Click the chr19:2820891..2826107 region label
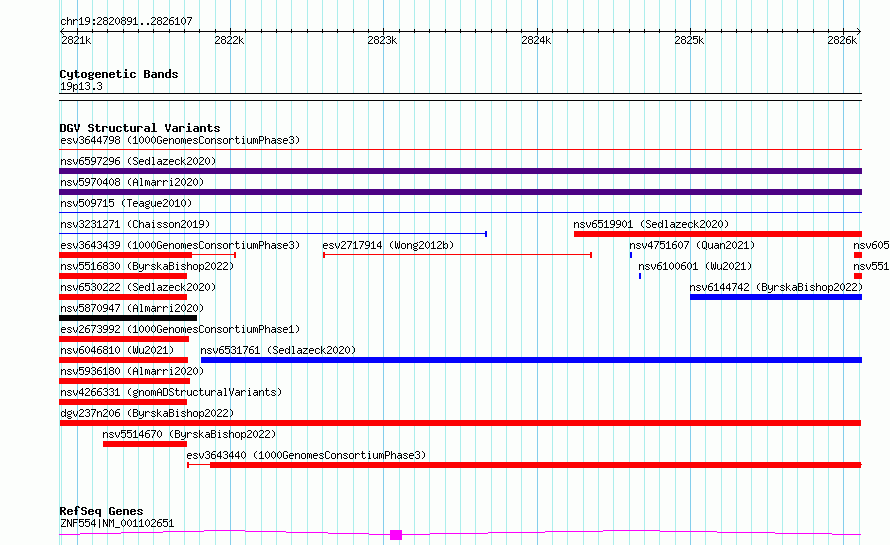The image size is (890, 545). tap(126, 22)
